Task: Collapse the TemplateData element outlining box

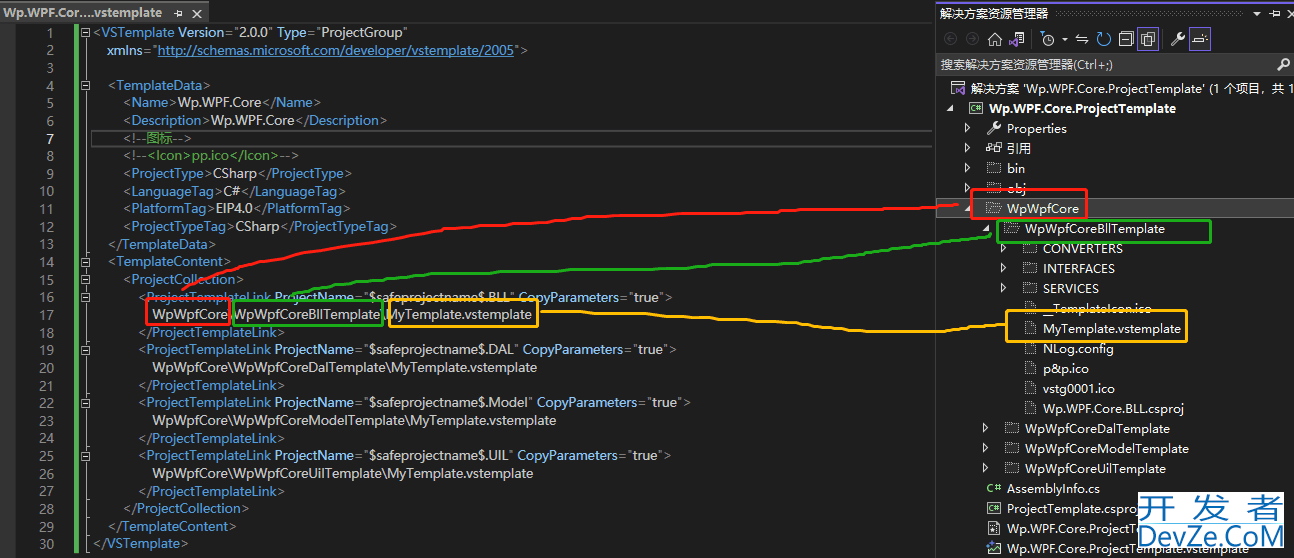Action: (x=85, y=85)
